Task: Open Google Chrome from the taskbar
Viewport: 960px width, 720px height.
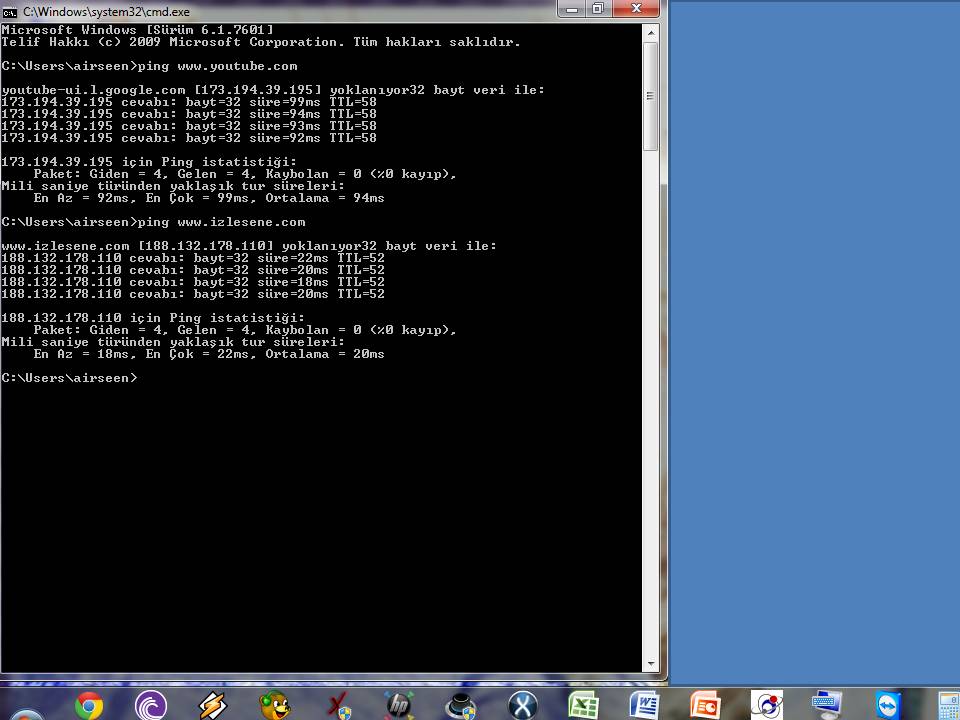Action: pos(88,706)
